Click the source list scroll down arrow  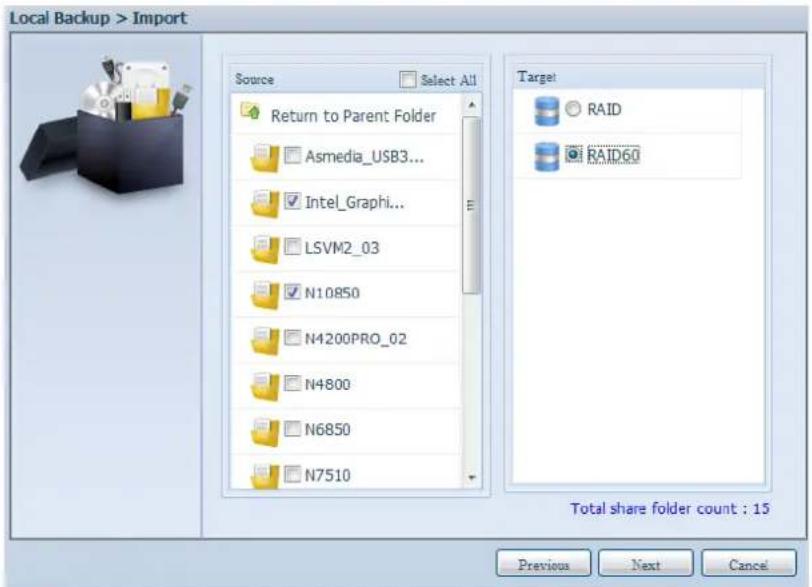(471, 478)
